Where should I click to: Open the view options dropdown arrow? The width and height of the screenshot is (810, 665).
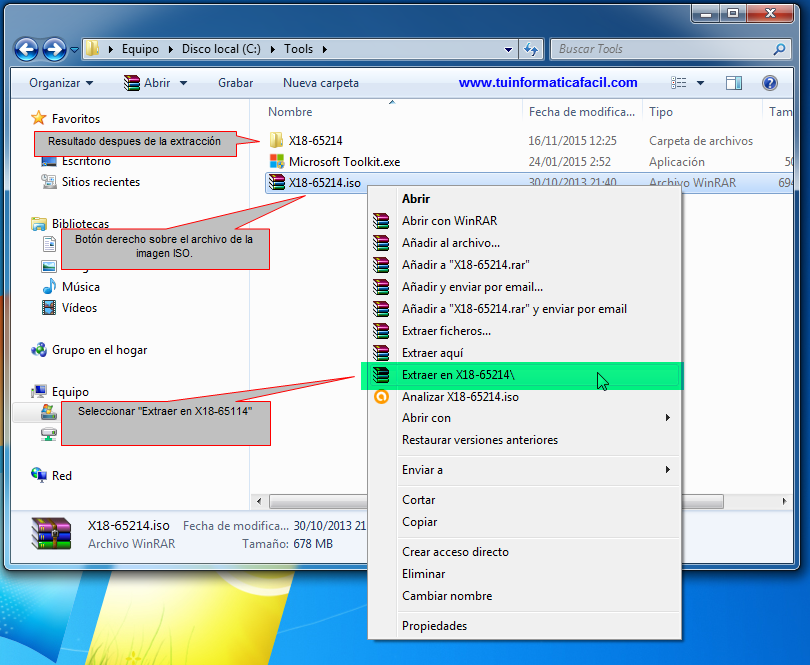(700, 83)
